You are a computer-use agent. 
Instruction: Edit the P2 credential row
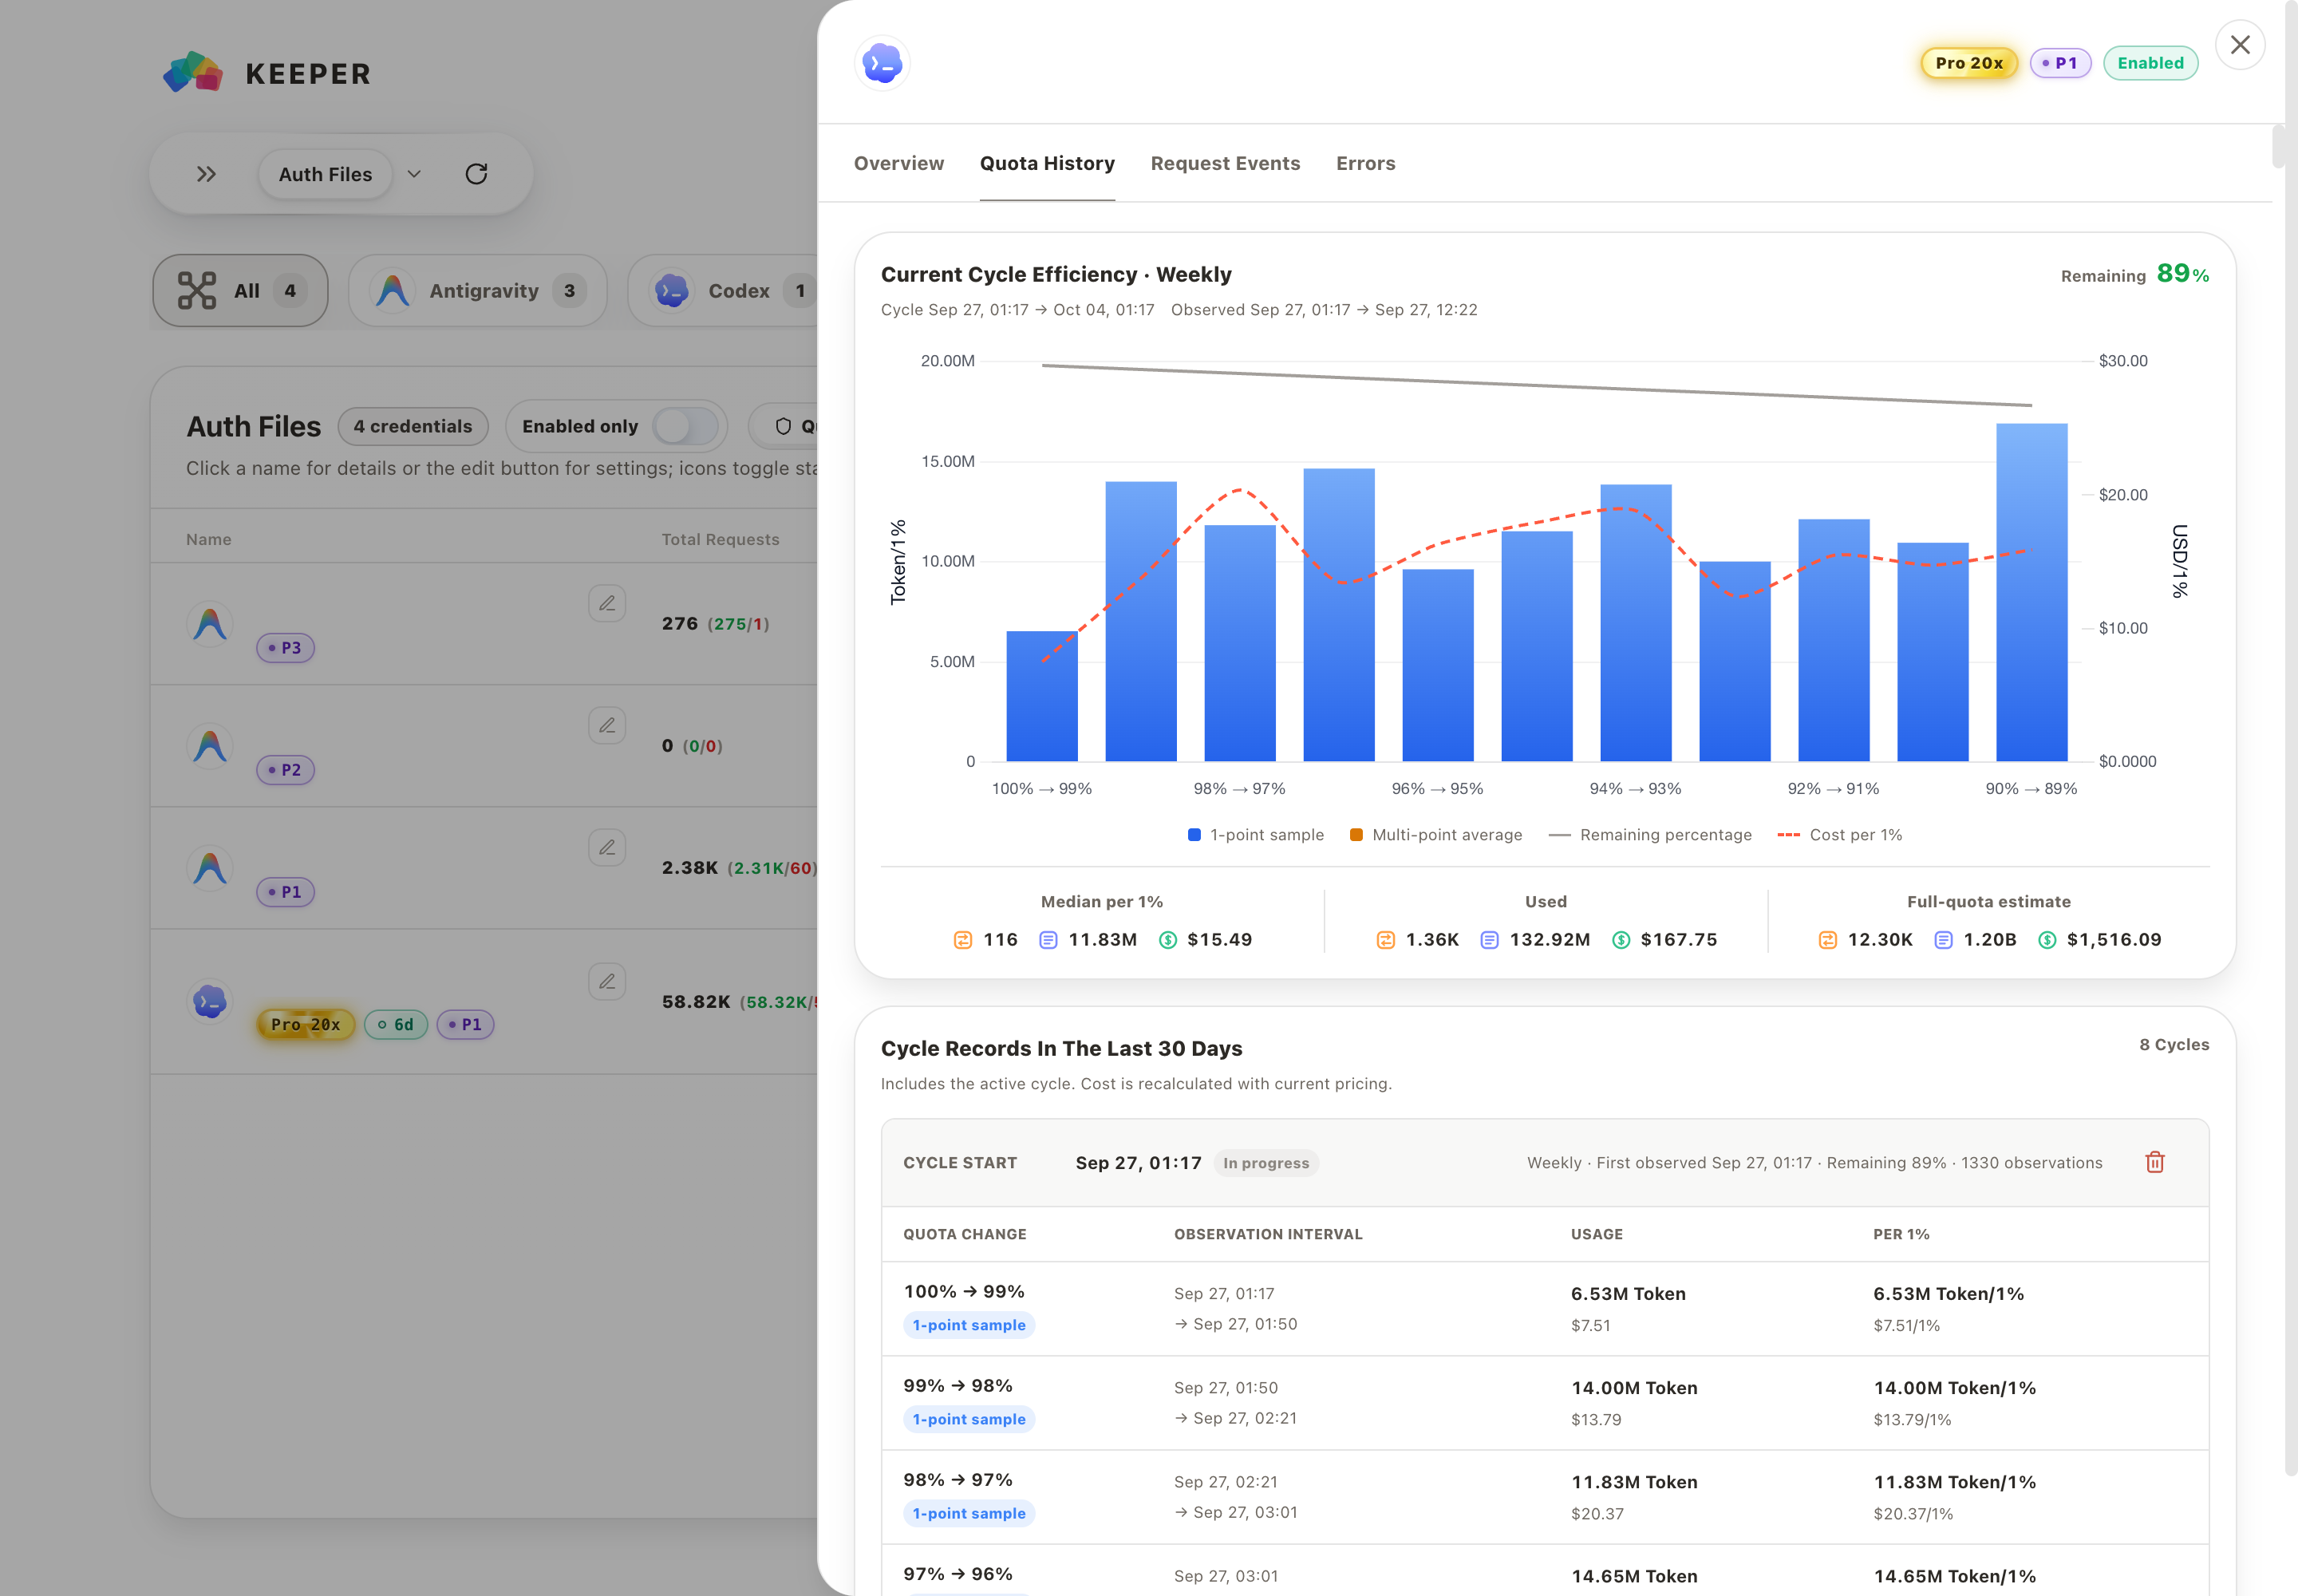[x=607, y=725]
